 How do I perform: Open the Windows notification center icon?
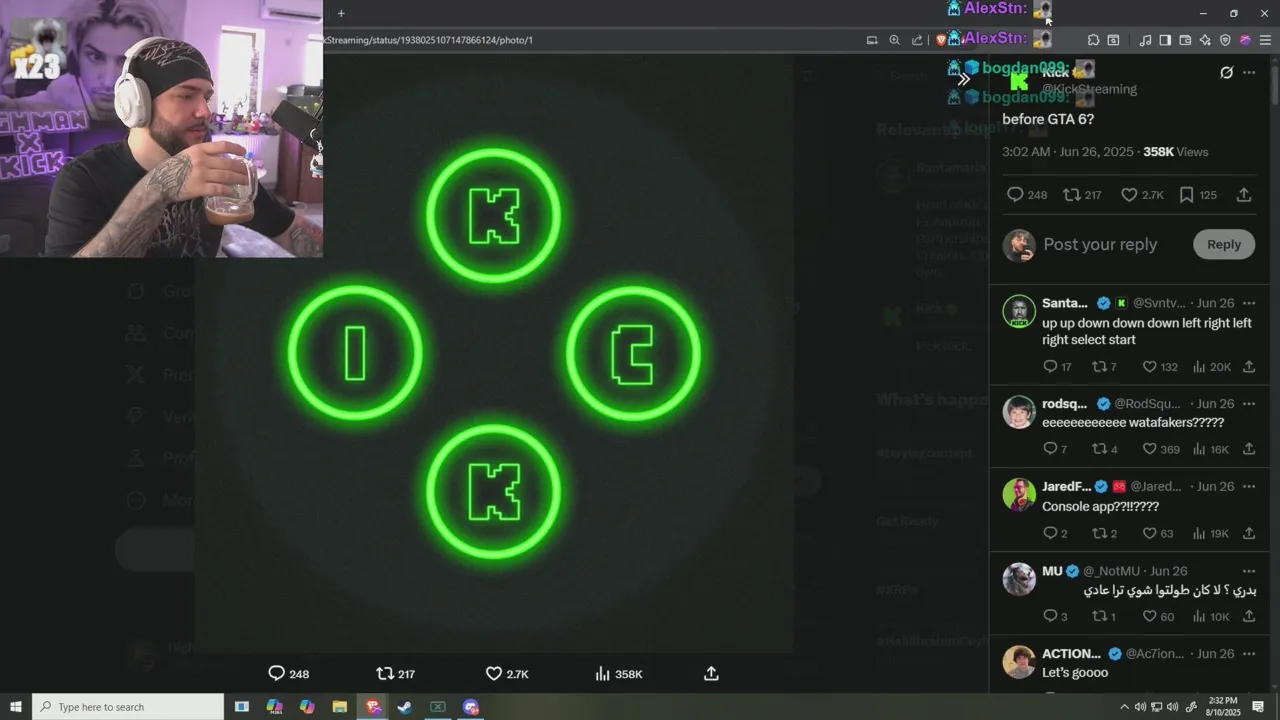pos(1258,707)
